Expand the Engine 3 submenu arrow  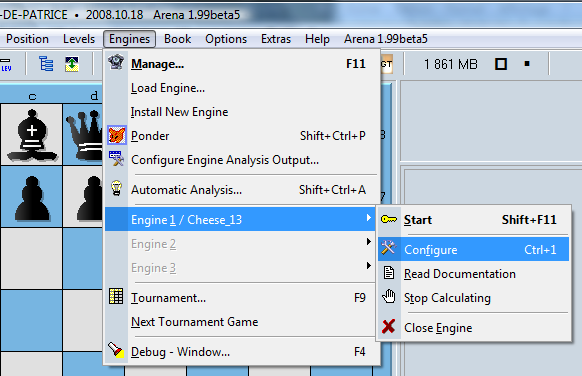coord(368,265)
